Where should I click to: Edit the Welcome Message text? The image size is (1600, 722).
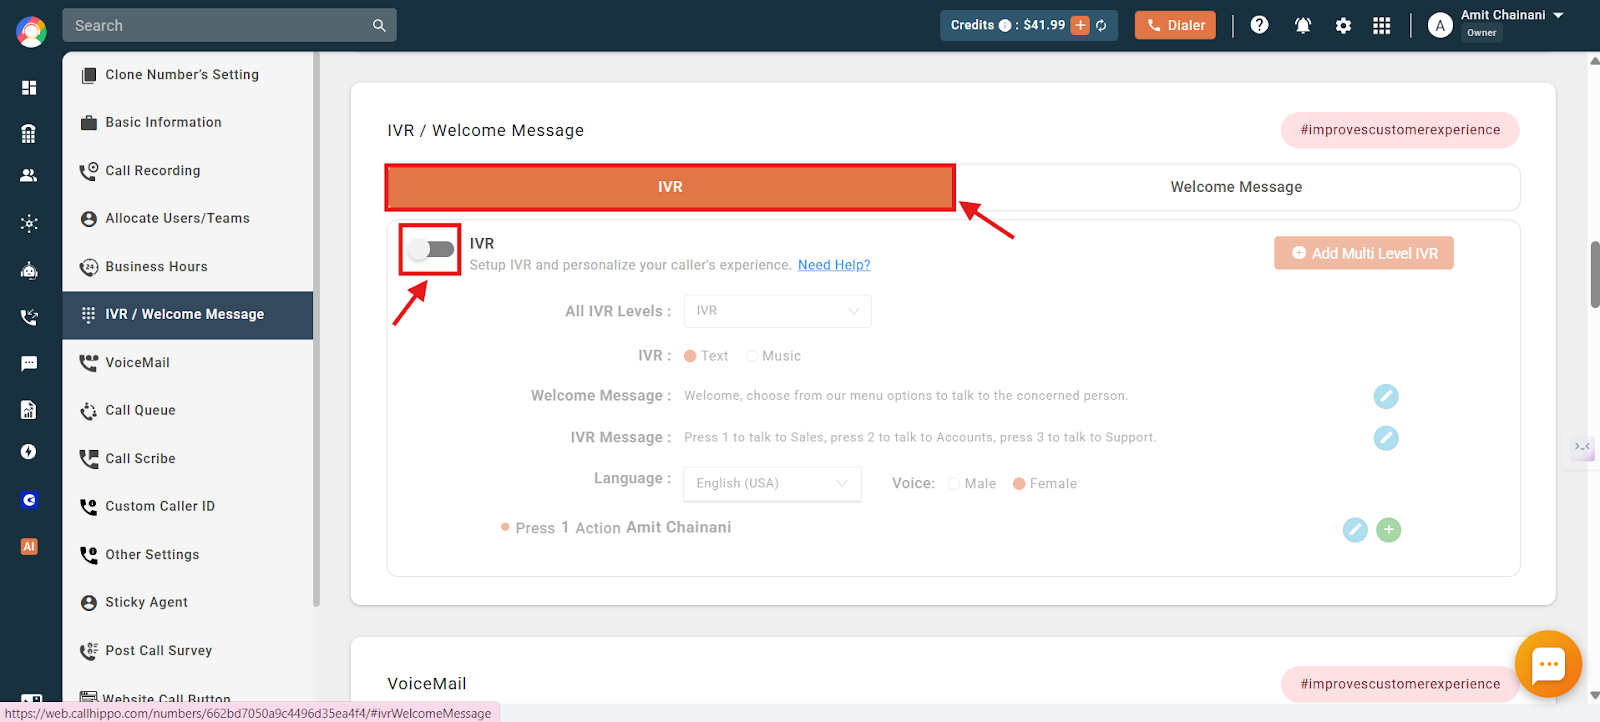[x=1386, y=396]
